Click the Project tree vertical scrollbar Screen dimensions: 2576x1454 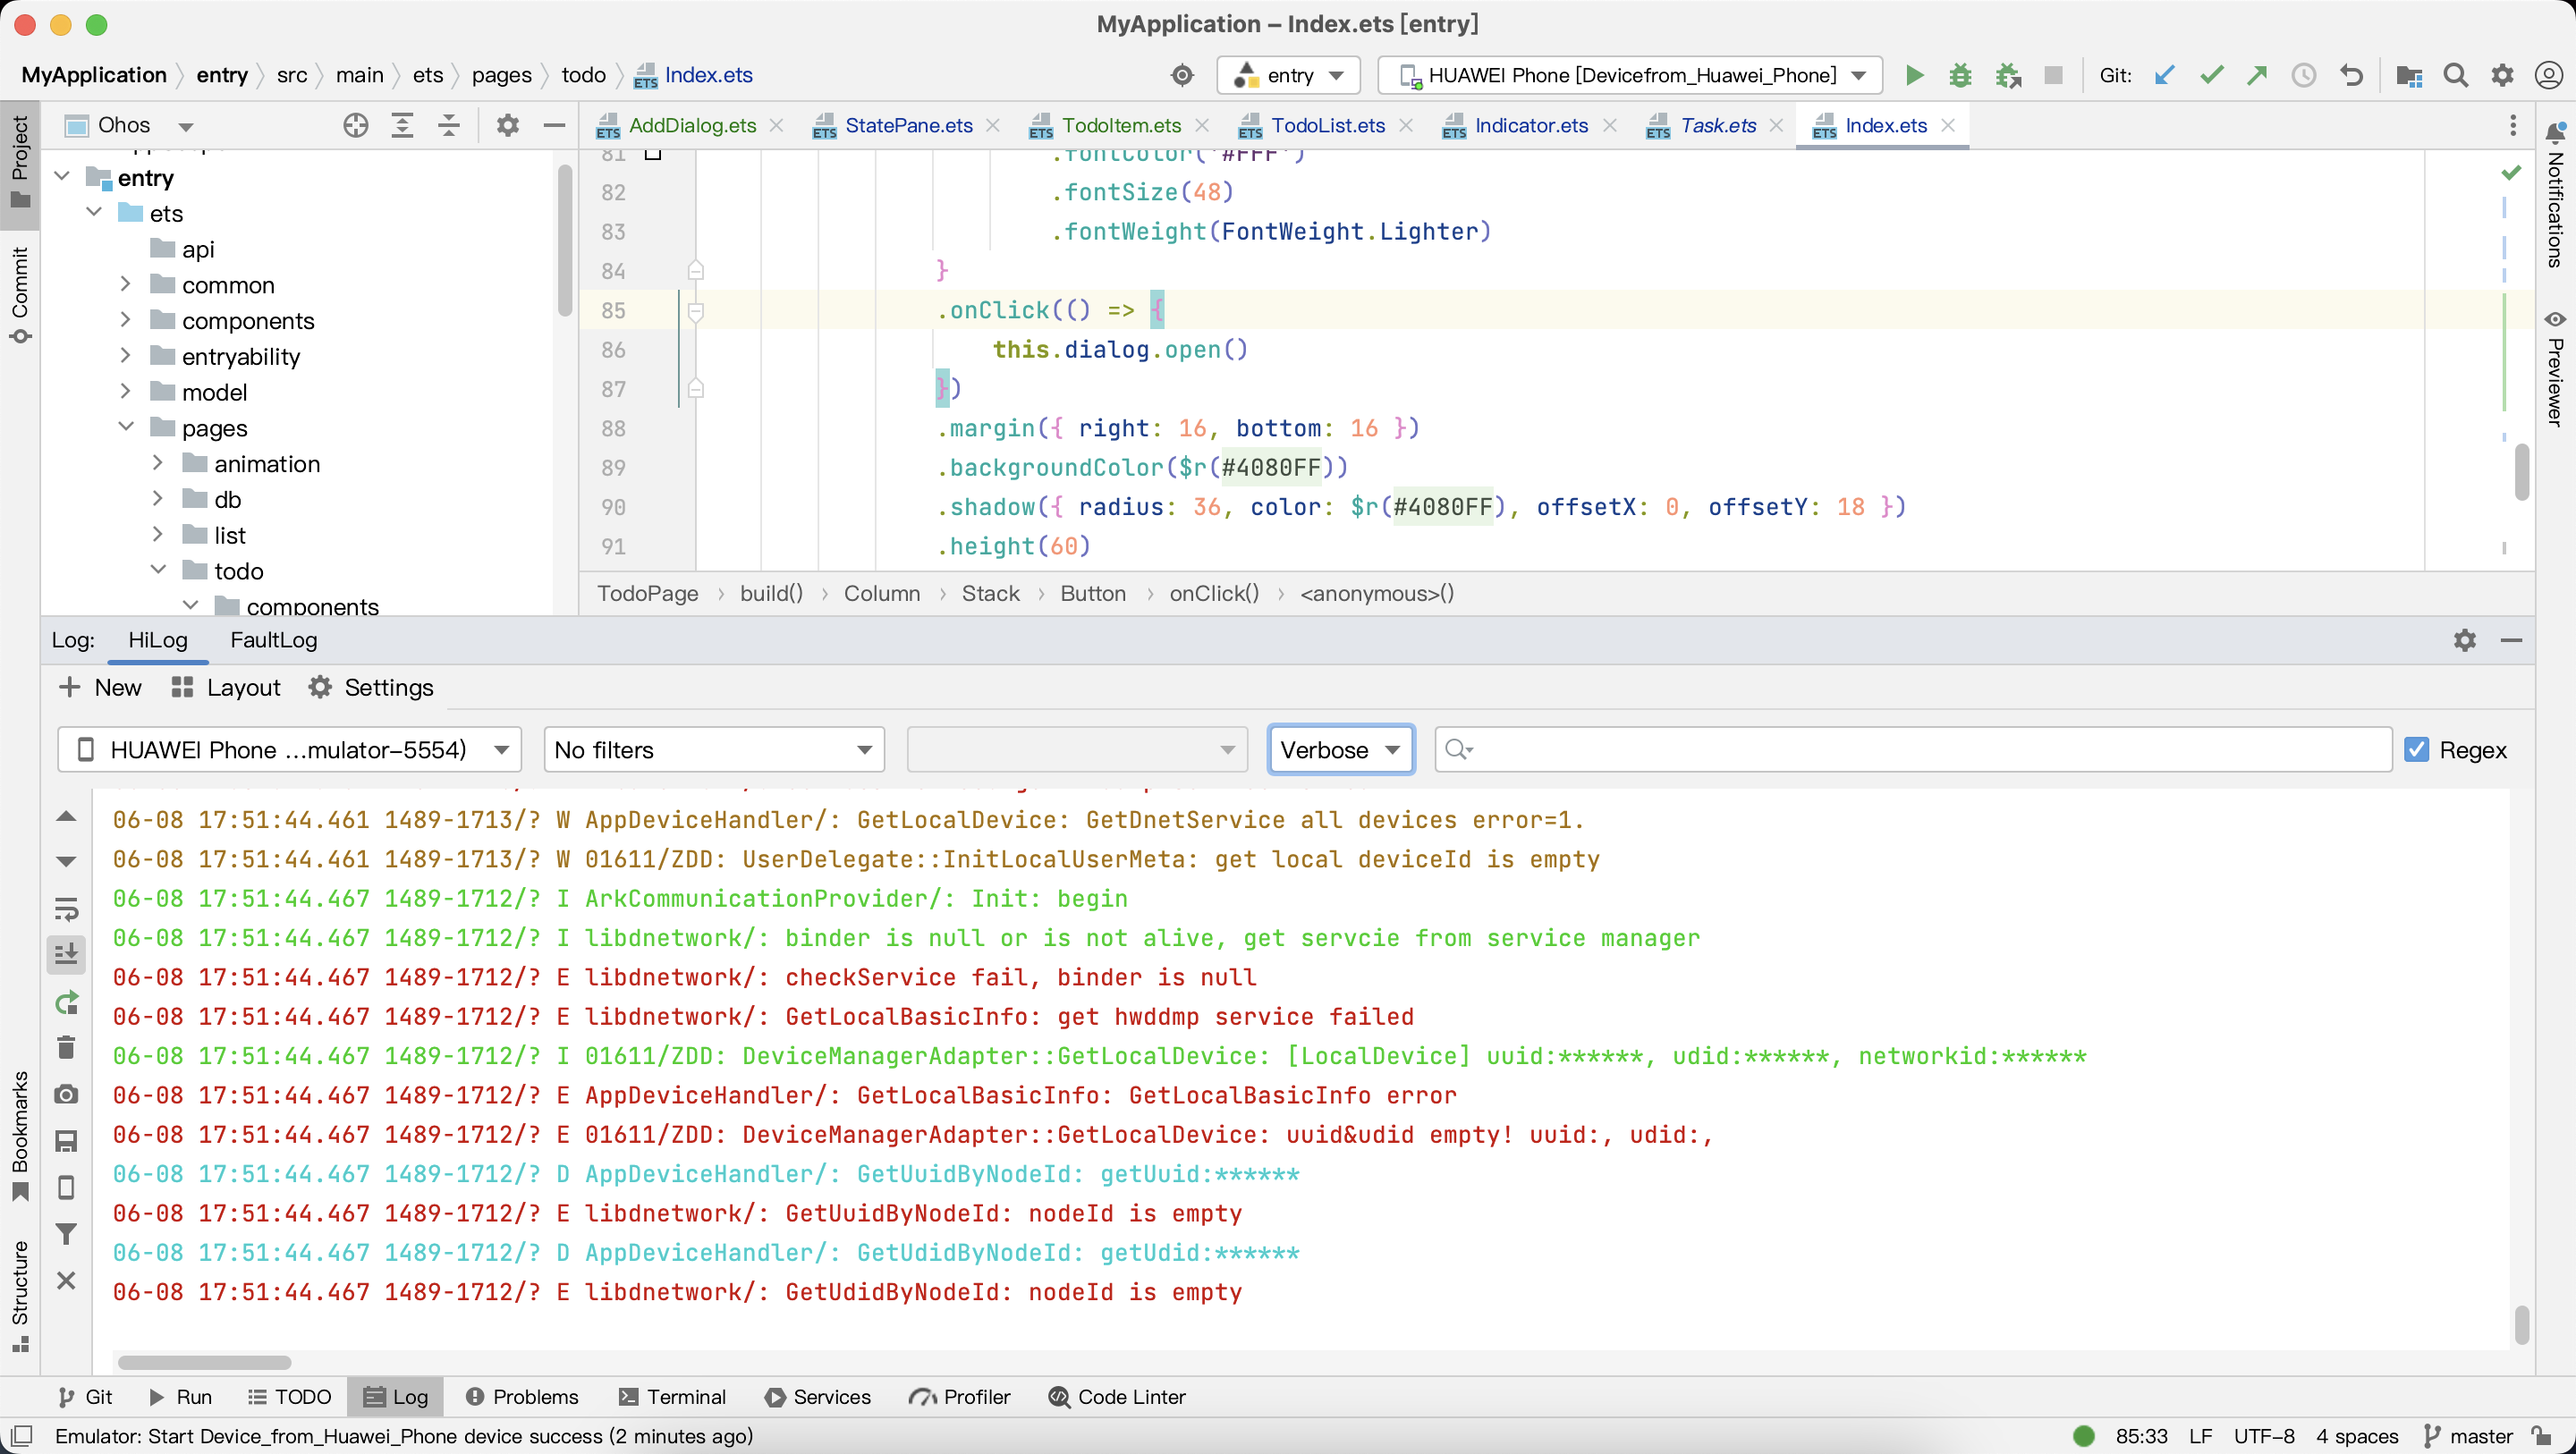[x=564, y=240]
